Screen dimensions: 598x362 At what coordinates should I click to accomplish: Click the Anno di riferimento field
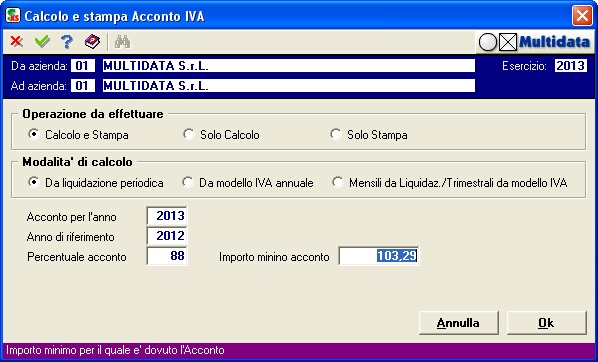click(167, 236)
